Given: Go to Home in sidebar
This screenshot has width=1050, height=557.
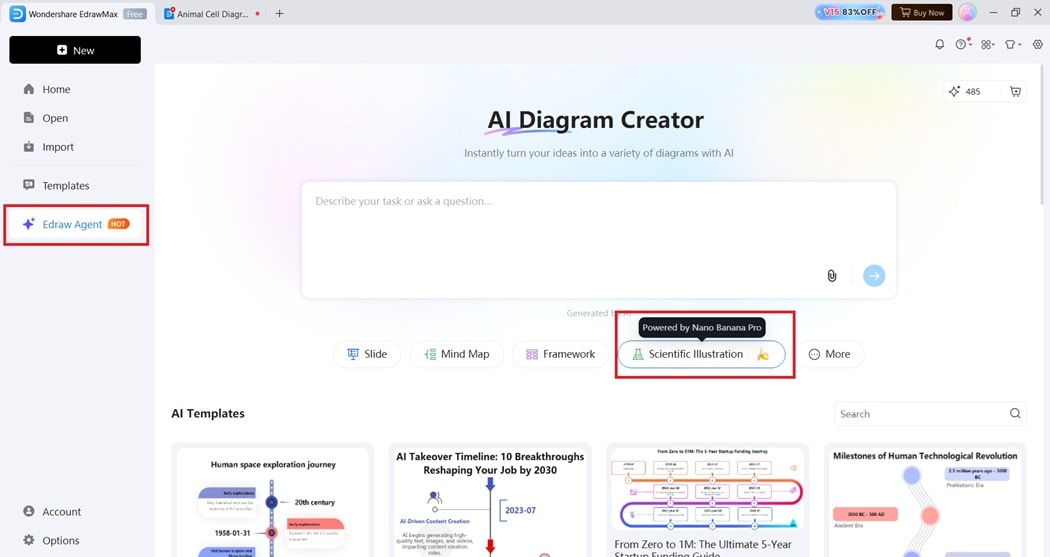Looking at the screenshot, I should (56, 89).
